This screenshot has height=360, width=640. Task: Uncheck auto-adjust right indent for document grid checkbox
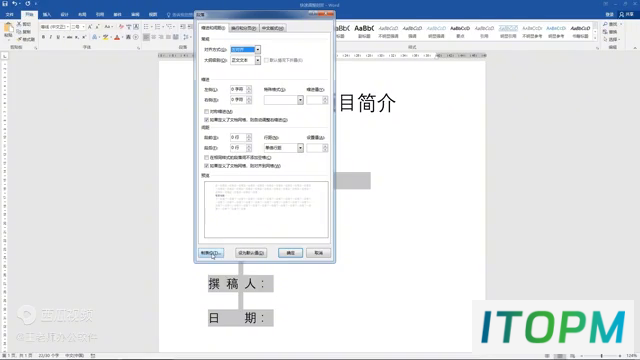[x=207, y=120]
